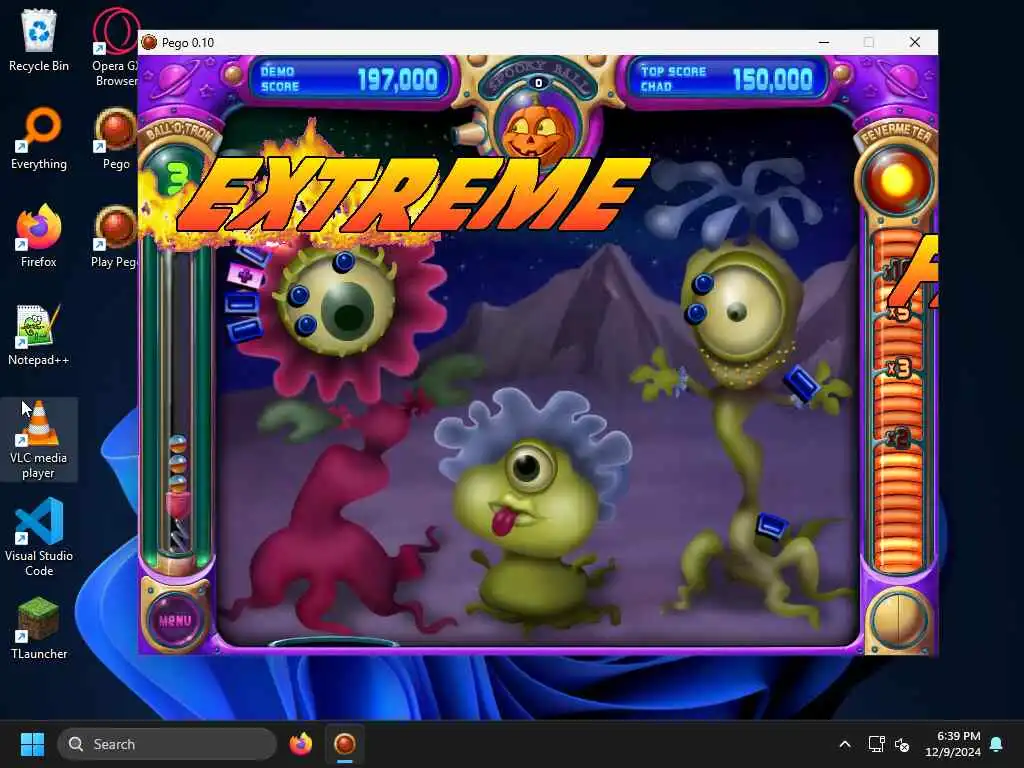Click the spare balls stacked in the tube

click(x=177, y=464)
